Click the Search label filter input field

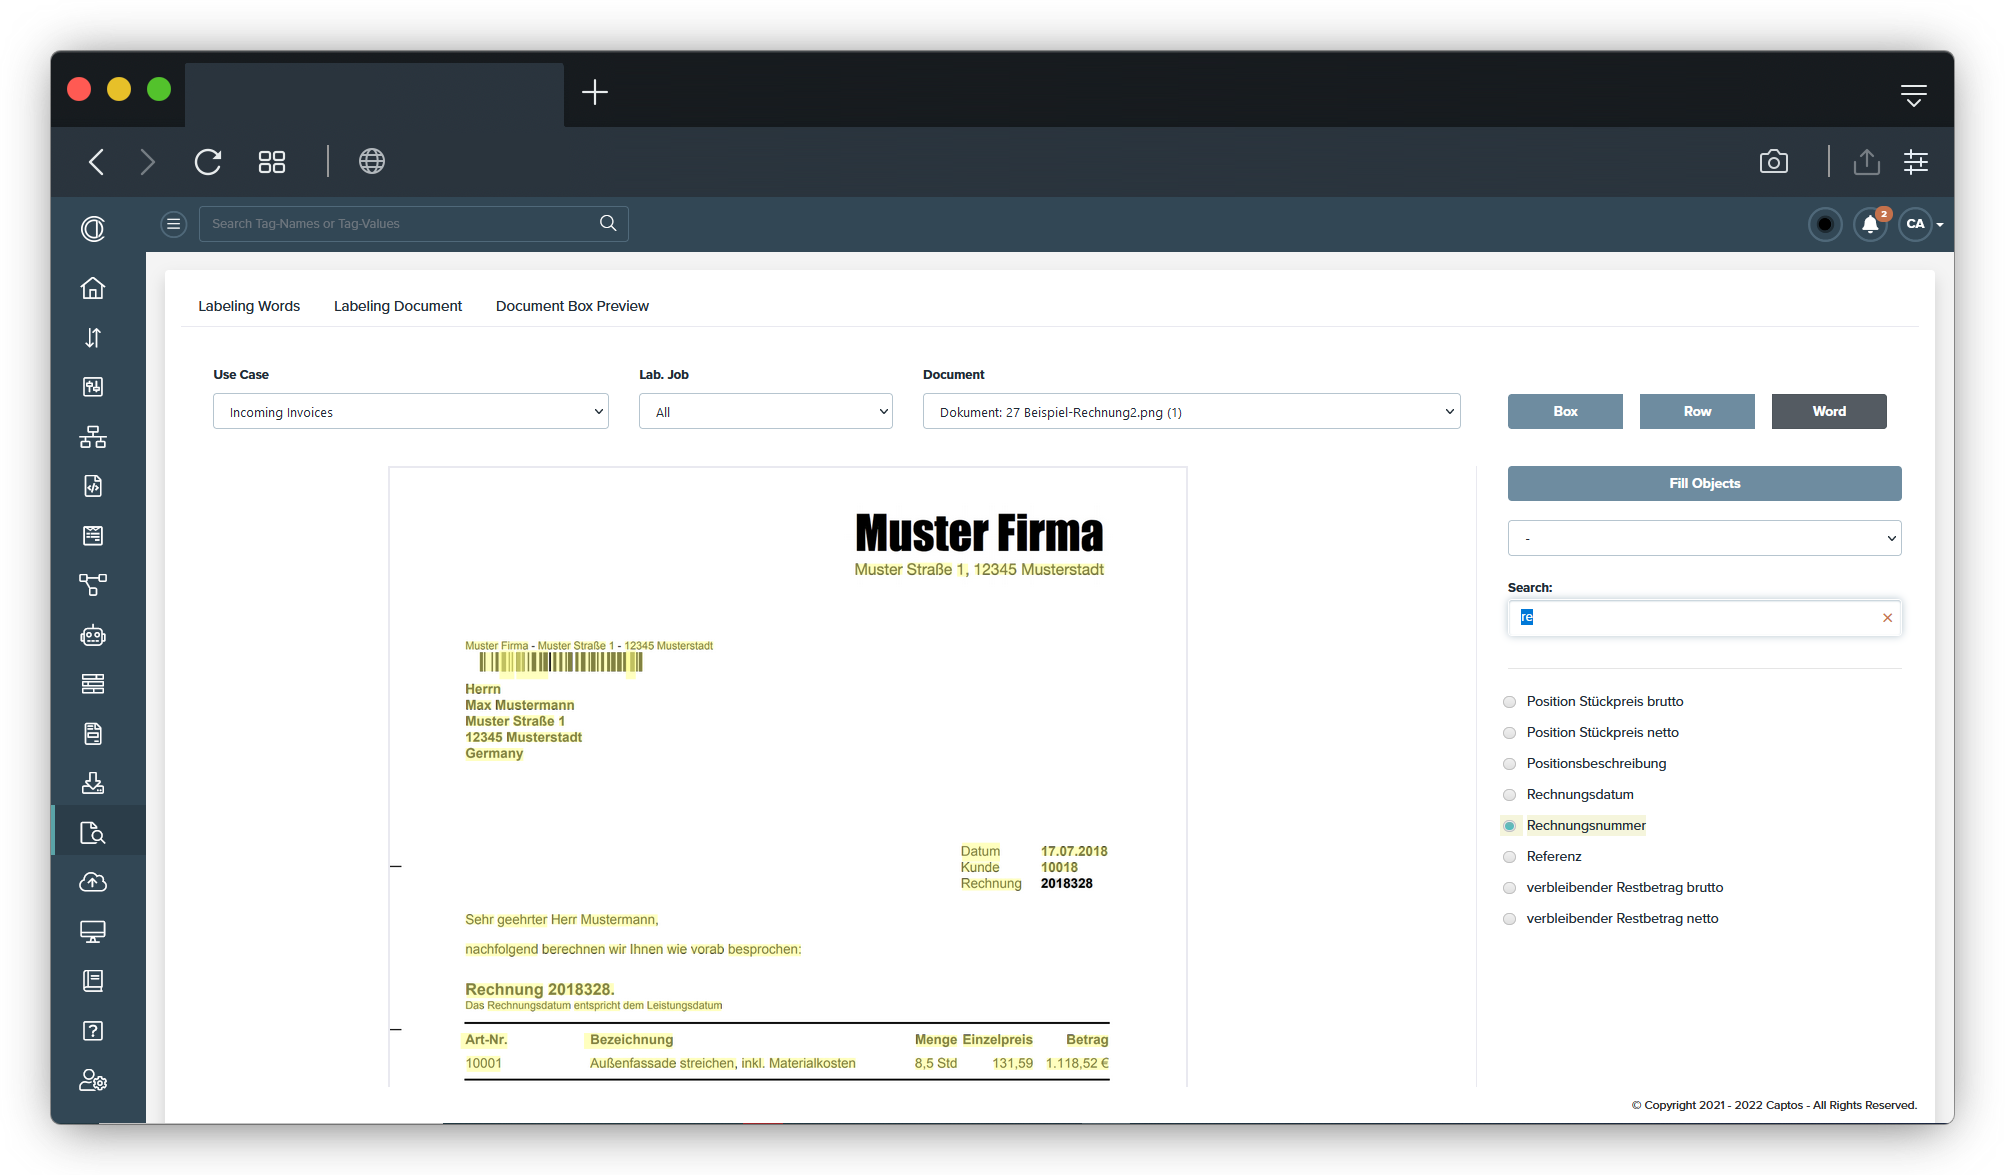click(1705, 618)
